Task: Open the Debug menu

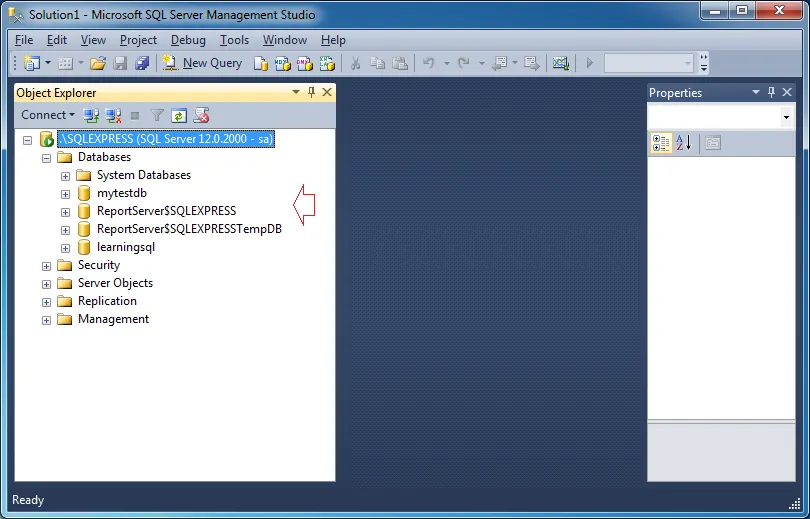Action: 188,40
